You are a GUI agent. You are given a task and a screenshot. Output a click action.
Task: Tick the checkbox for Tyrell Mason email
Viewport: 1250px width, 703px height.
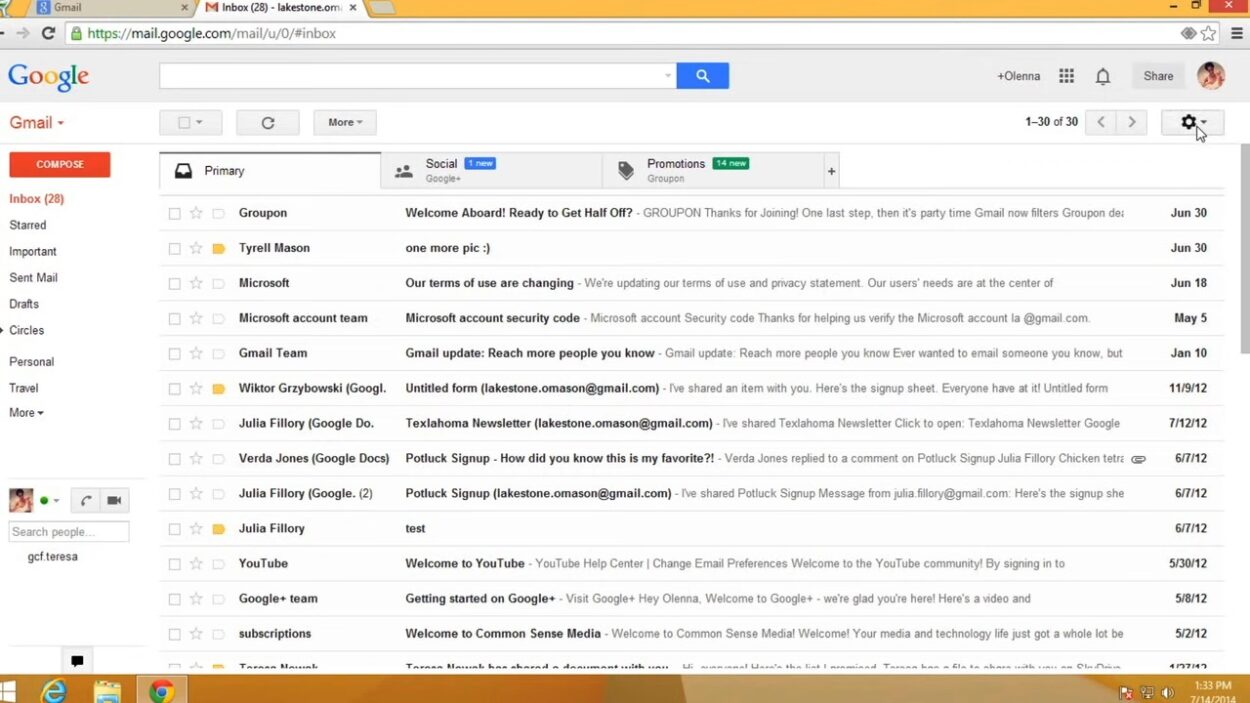[x=174, y=248]
